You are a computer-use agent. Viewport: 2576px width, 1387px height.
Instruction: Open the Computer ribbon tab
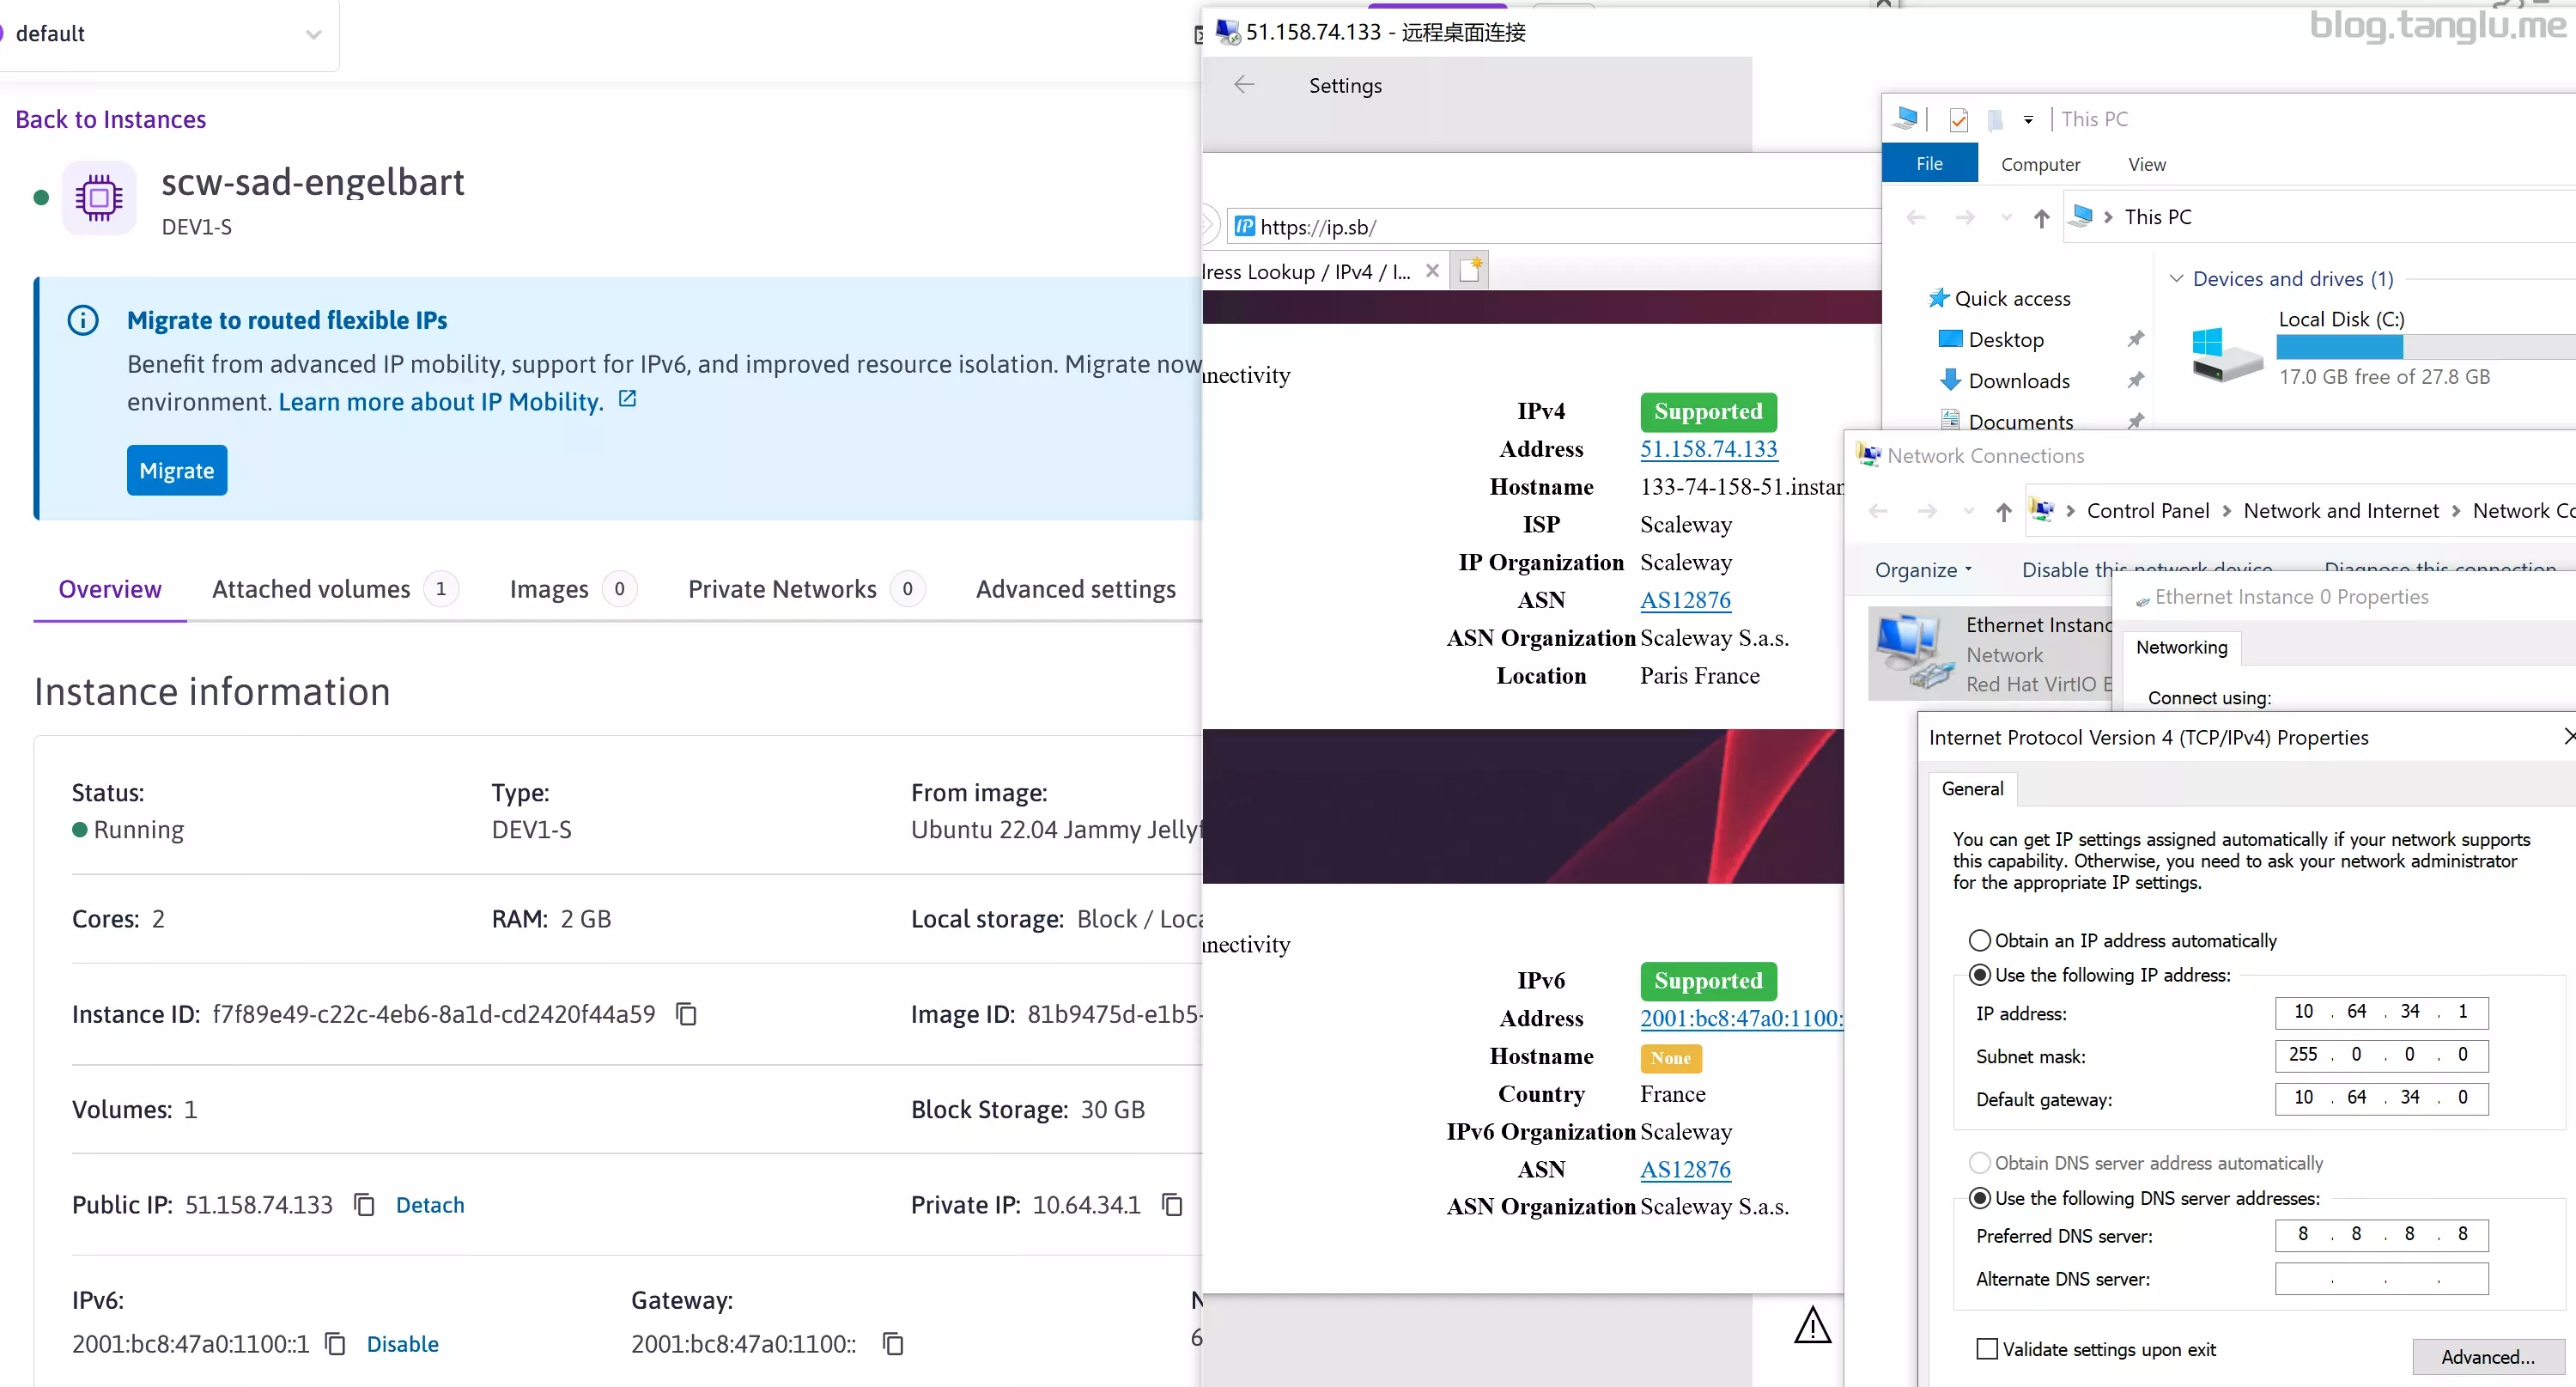click(x=2040, y=164)
